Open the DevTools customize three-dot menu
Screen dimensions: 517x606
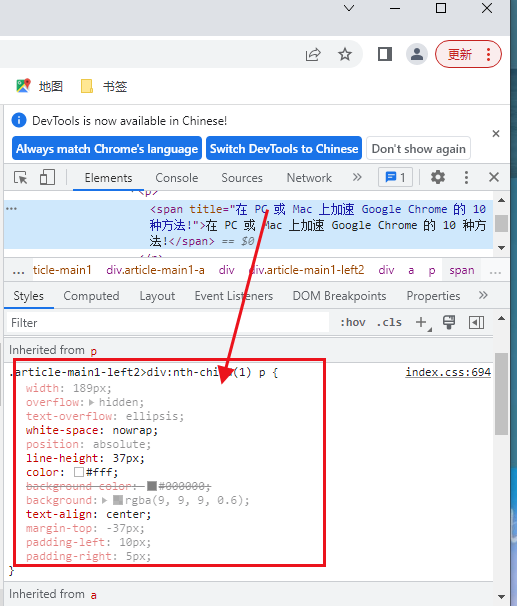[x=466, y=177]
